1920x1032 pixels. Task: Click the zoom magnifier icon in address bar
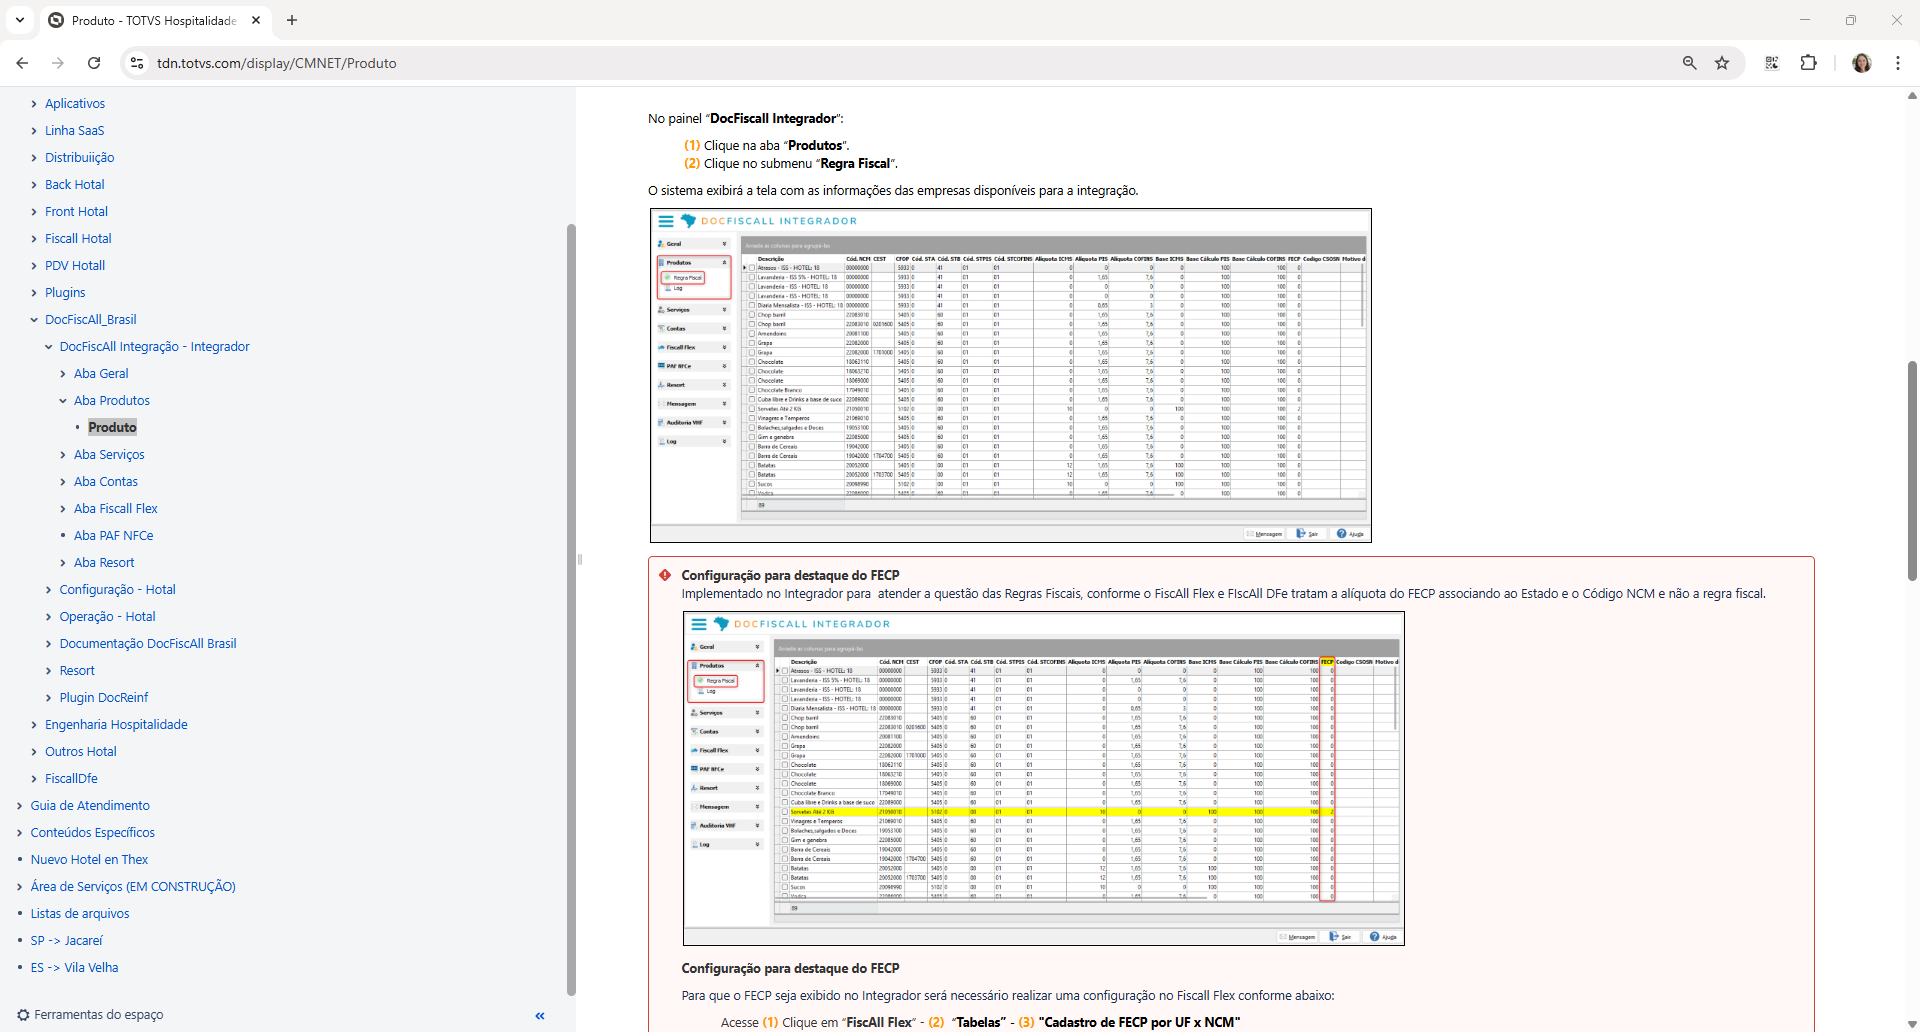tap(1689, 63)
